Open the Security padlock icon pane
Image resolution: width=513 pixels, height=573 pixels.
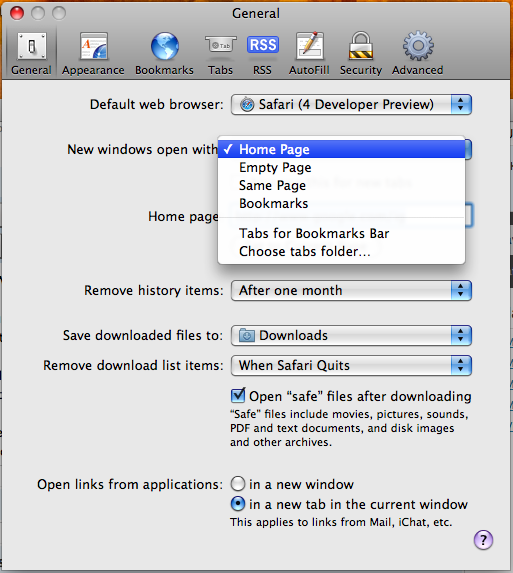pos(361,46)
